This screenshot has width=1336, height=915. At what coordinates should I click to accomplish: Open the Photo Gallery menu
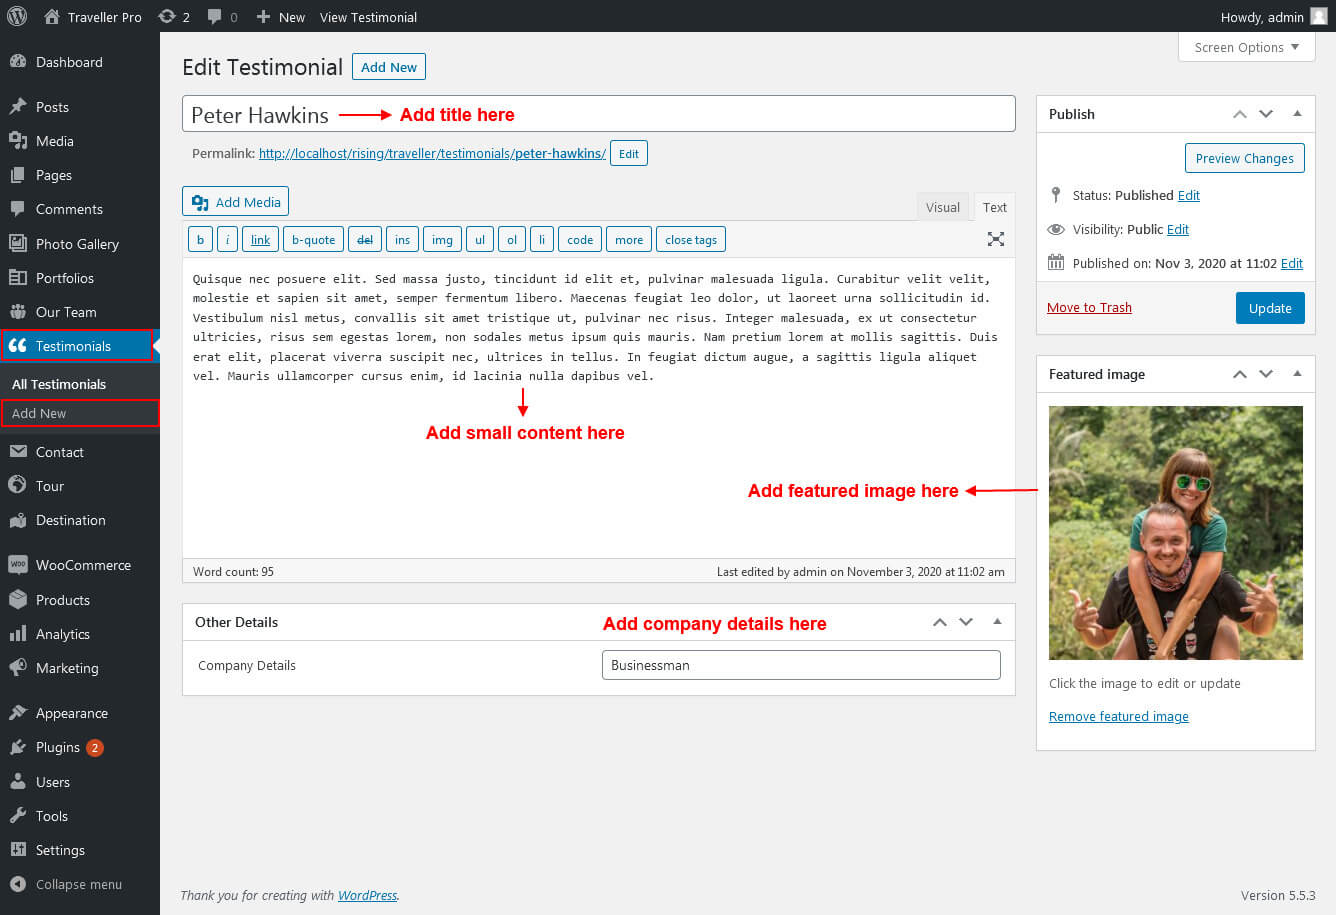coord(77,244)
